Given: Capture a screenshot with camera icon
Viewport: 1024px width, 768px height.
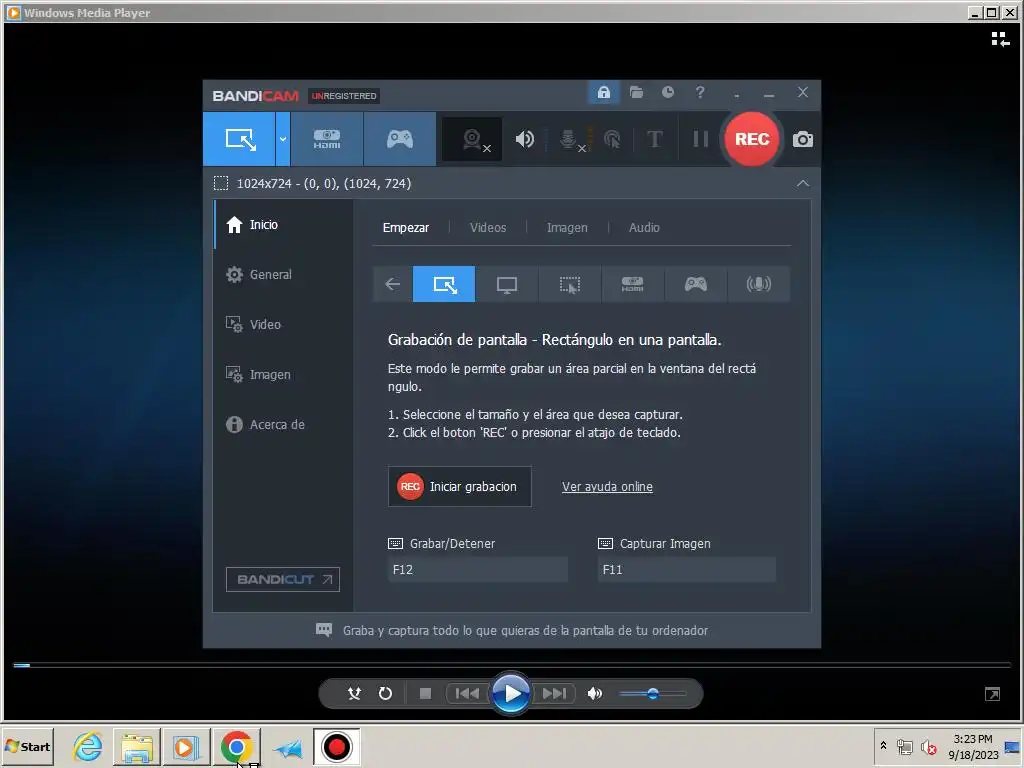Looking at the screenshot, I should 803,139.
